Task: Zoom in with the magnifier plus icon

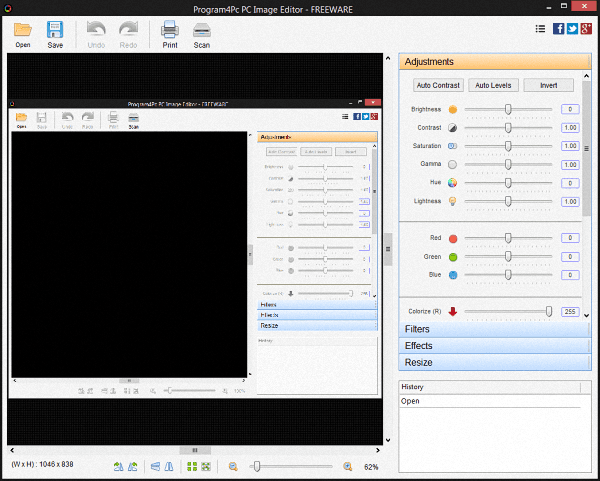Action: [347, 467]
